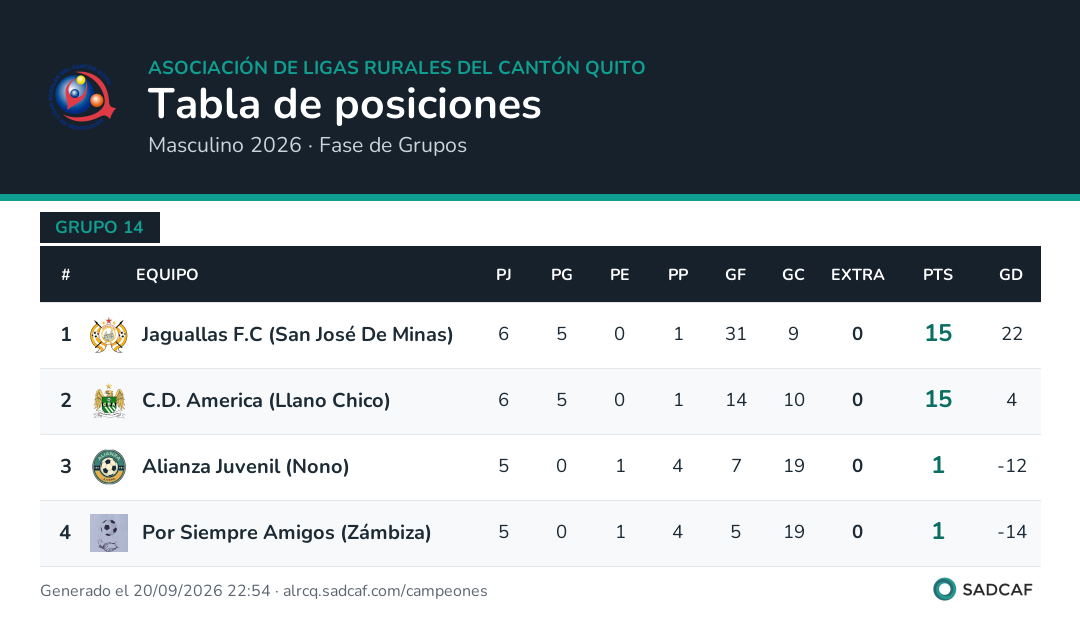Open Jaguallas F.C (San José De Minas) team name

tap(298, 335)
